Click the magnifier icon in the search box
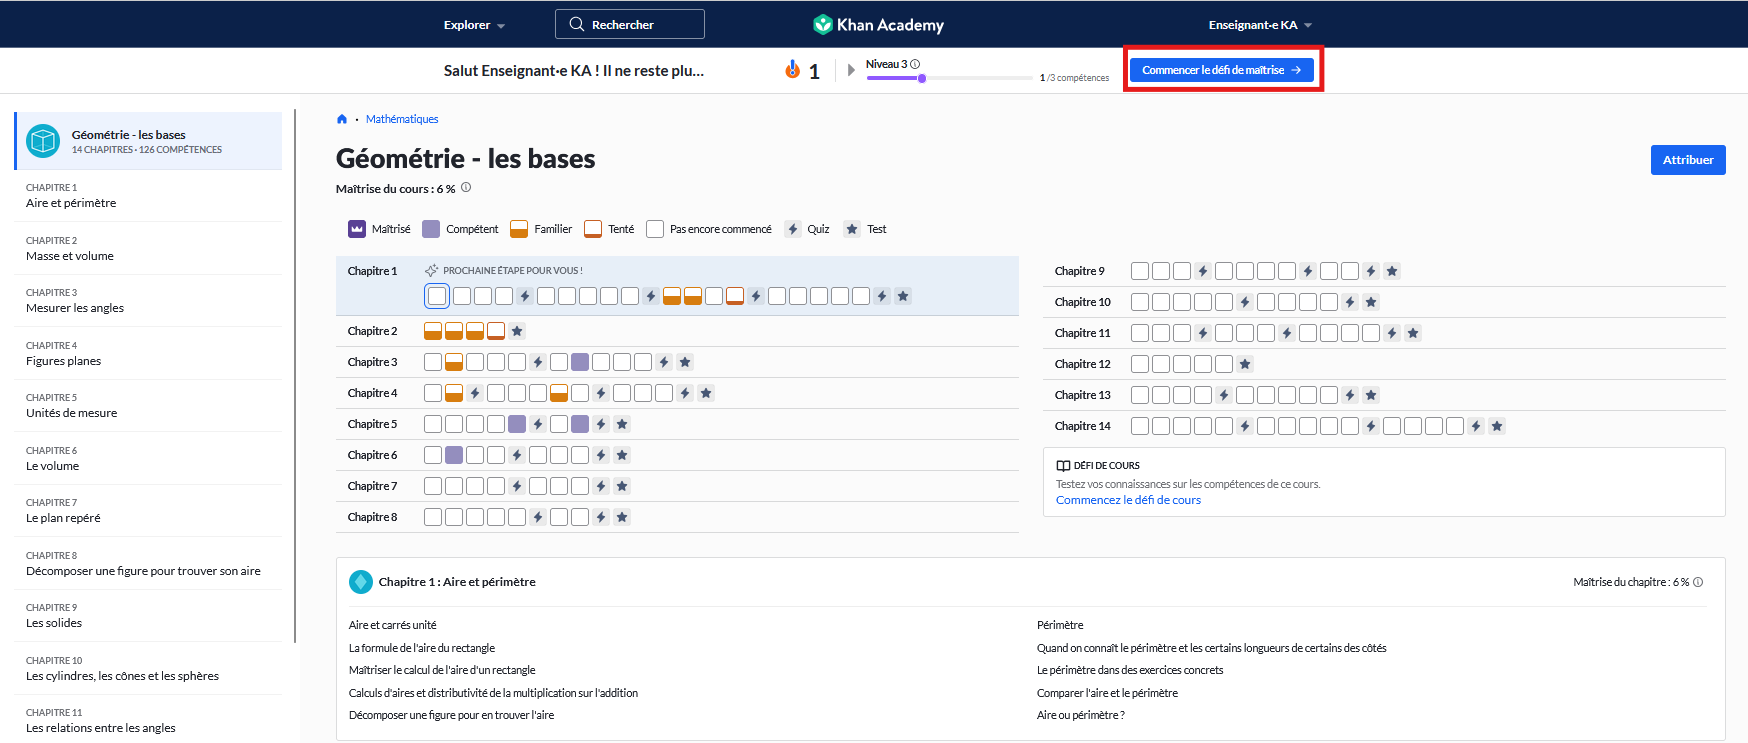Image resolution: width=1748 pixels, height=743 pixels. pyautogui.click(x=577, y=24)
